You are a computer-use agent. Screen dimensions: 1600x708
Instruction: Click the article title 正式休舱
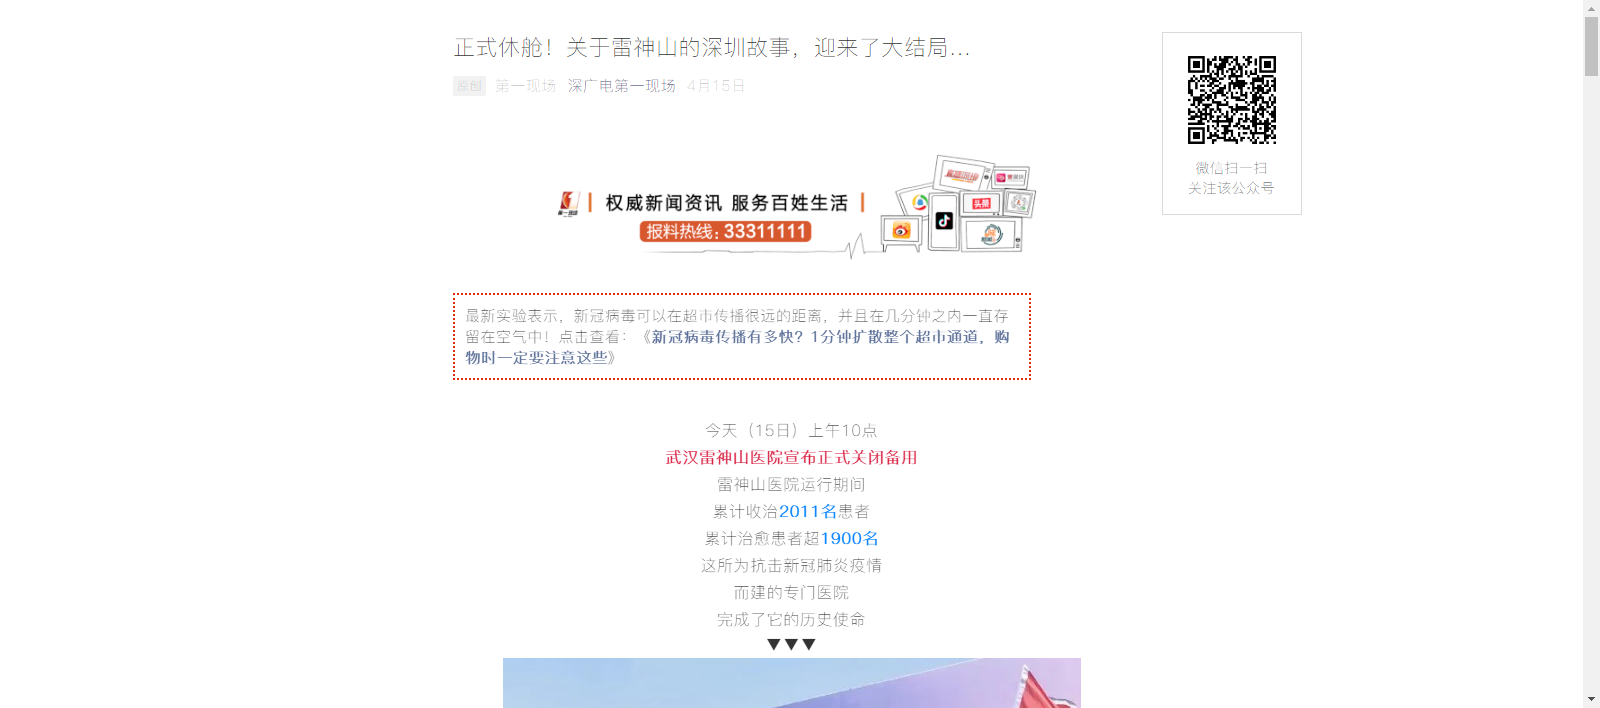coord(712,47)
